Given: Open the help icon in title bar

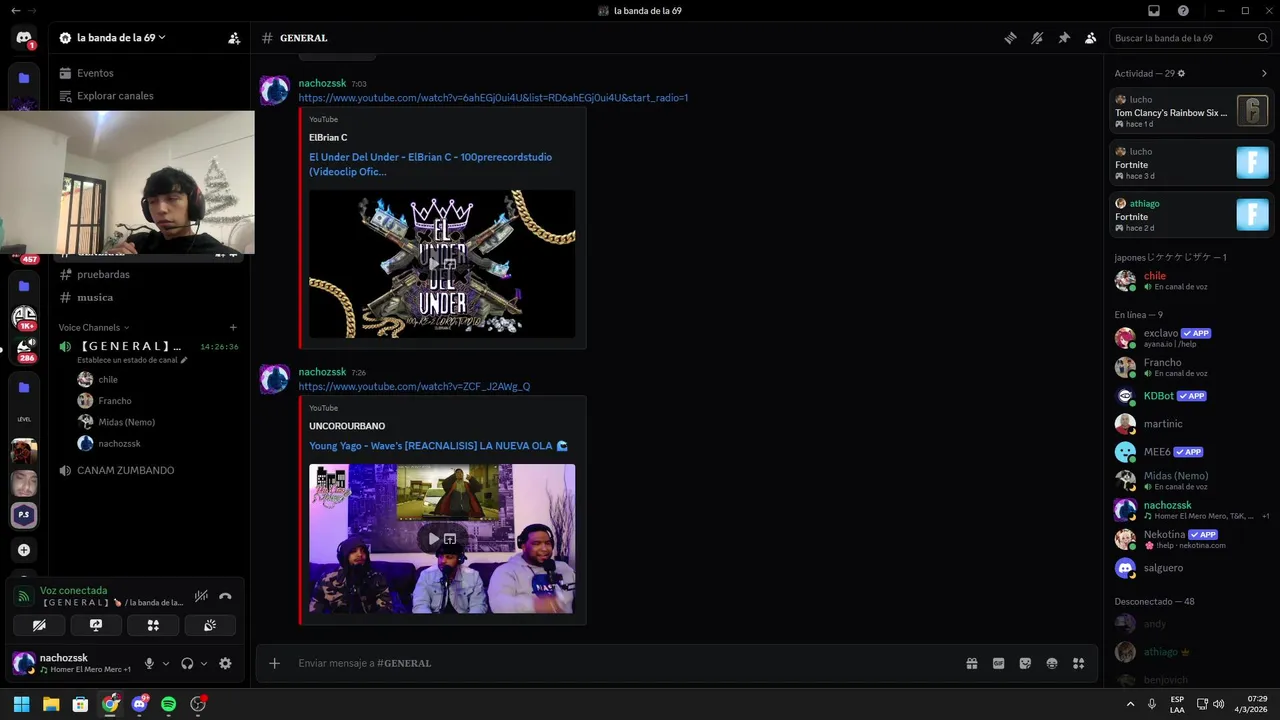Looking at the screenshot, I should tap(1183, 11).
